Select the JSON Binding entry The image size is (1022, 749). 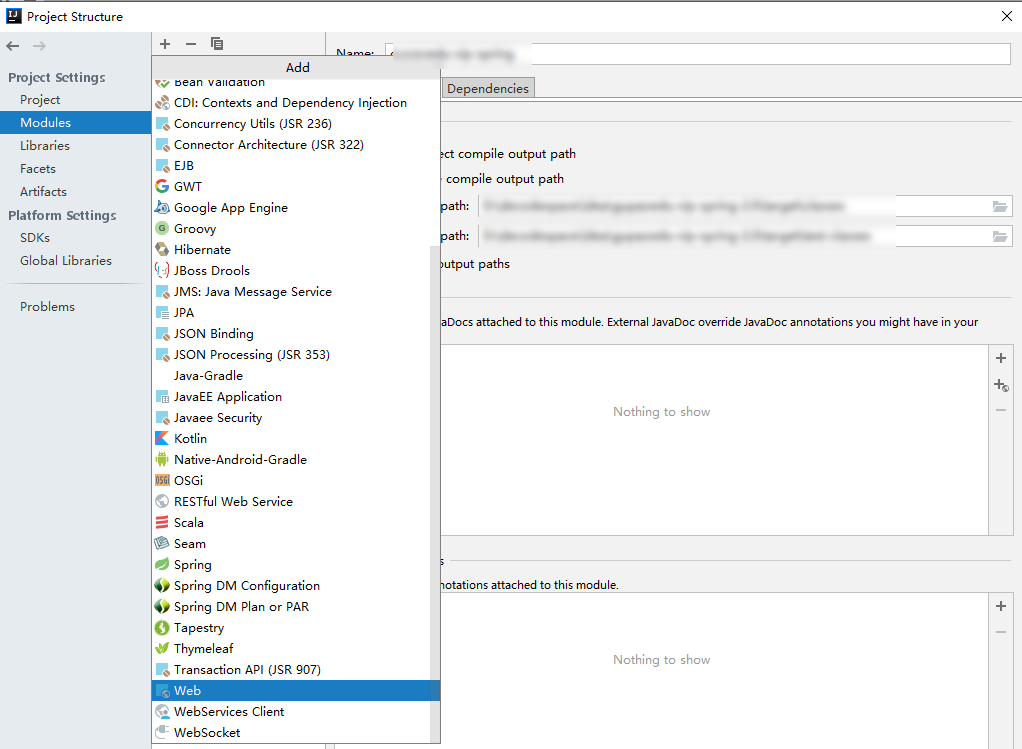[x=291, y=333]
